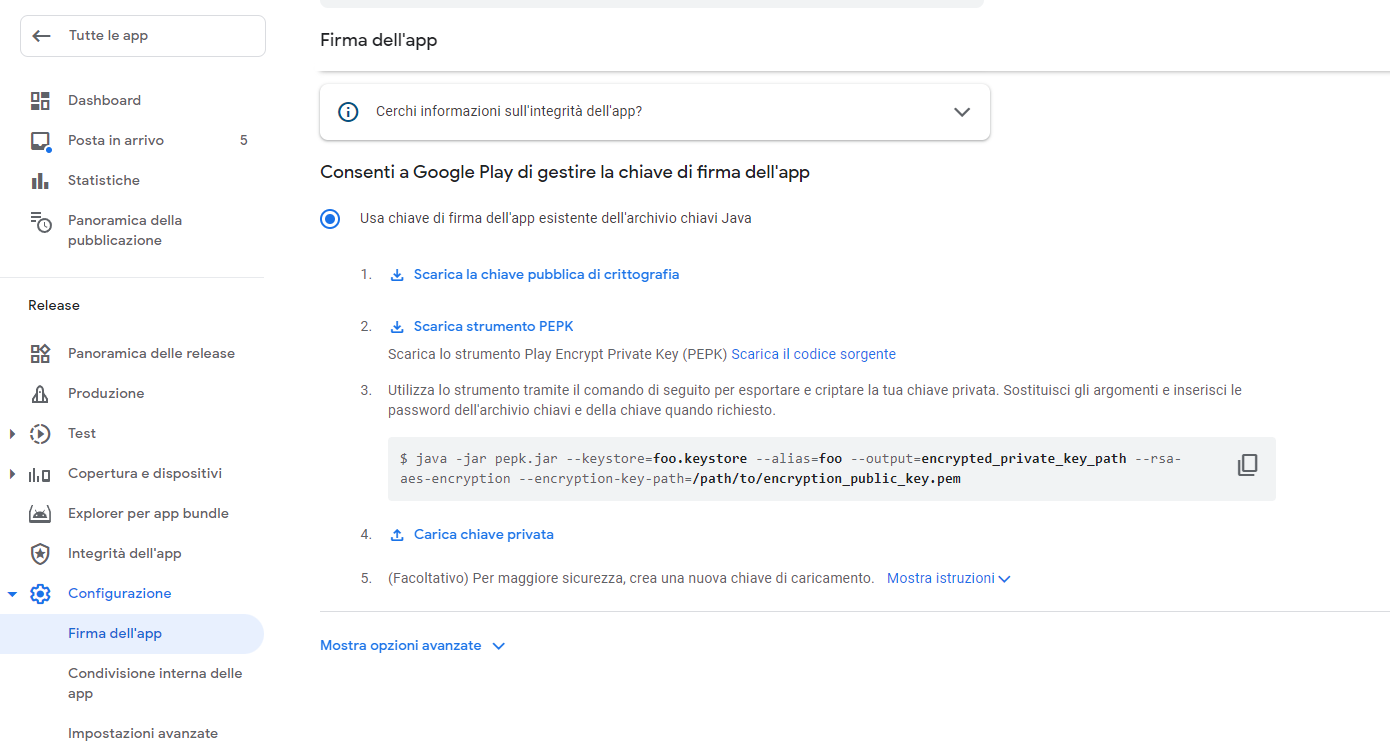Go back to Tutte le app
Screen dimensions: 1390x744
point(143,36)
